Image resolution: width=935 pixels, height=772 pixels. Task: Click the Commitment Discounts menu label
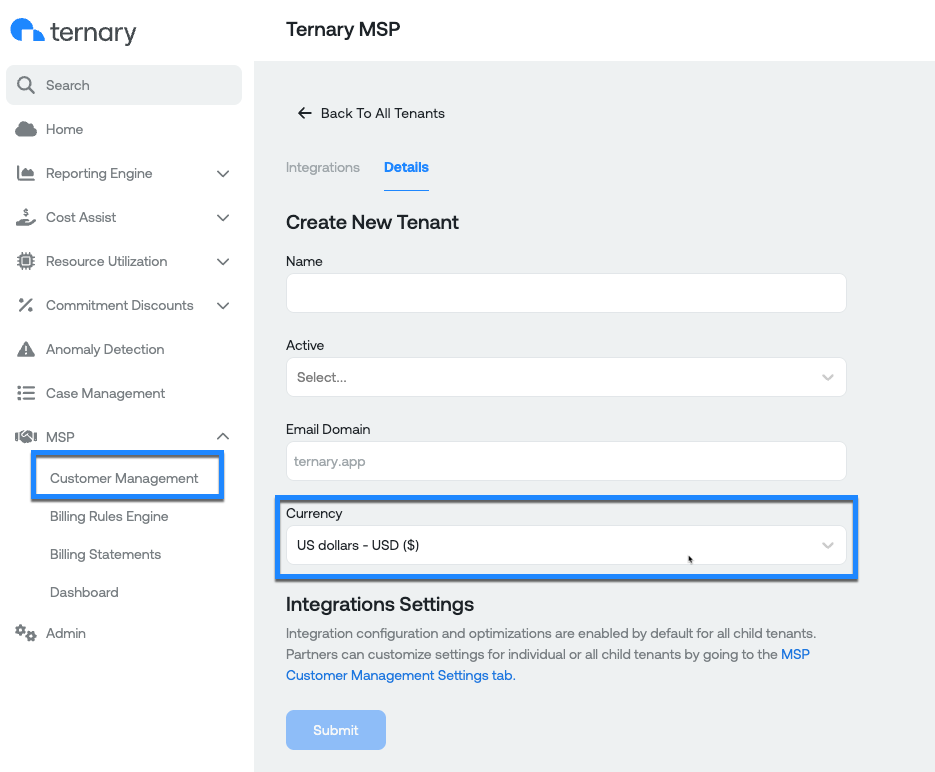[120, 305]
